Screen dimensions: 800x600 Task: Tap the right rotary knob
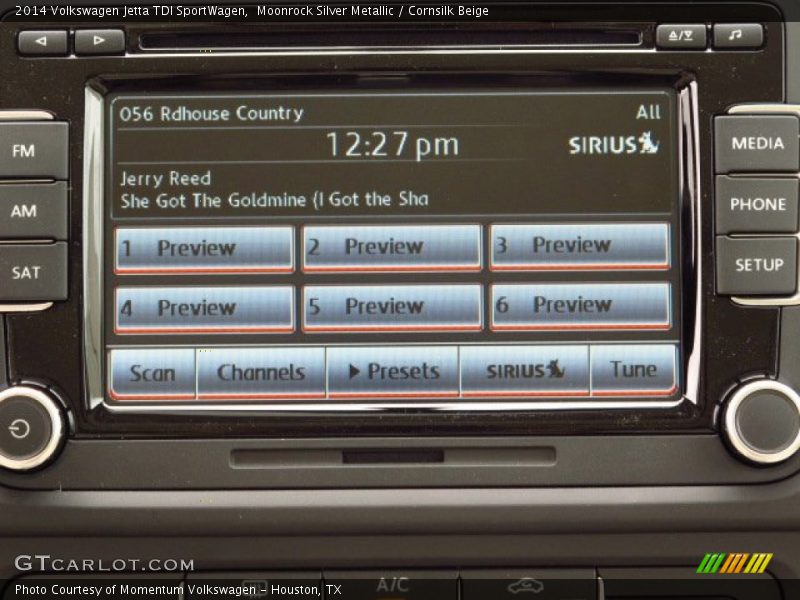tap(763, 421)
